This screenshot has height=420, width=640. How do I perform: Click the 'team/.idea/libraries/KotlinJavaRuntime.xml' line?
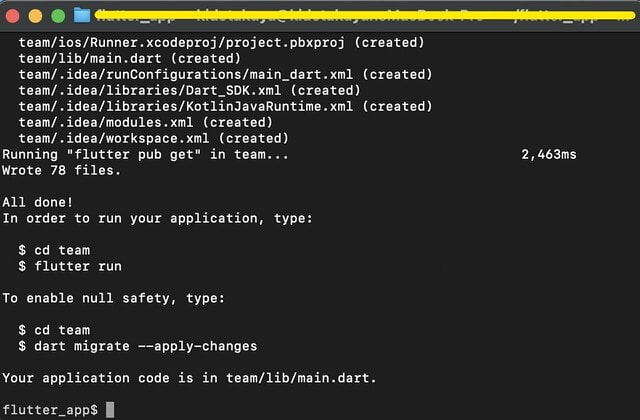click(225, 106)
